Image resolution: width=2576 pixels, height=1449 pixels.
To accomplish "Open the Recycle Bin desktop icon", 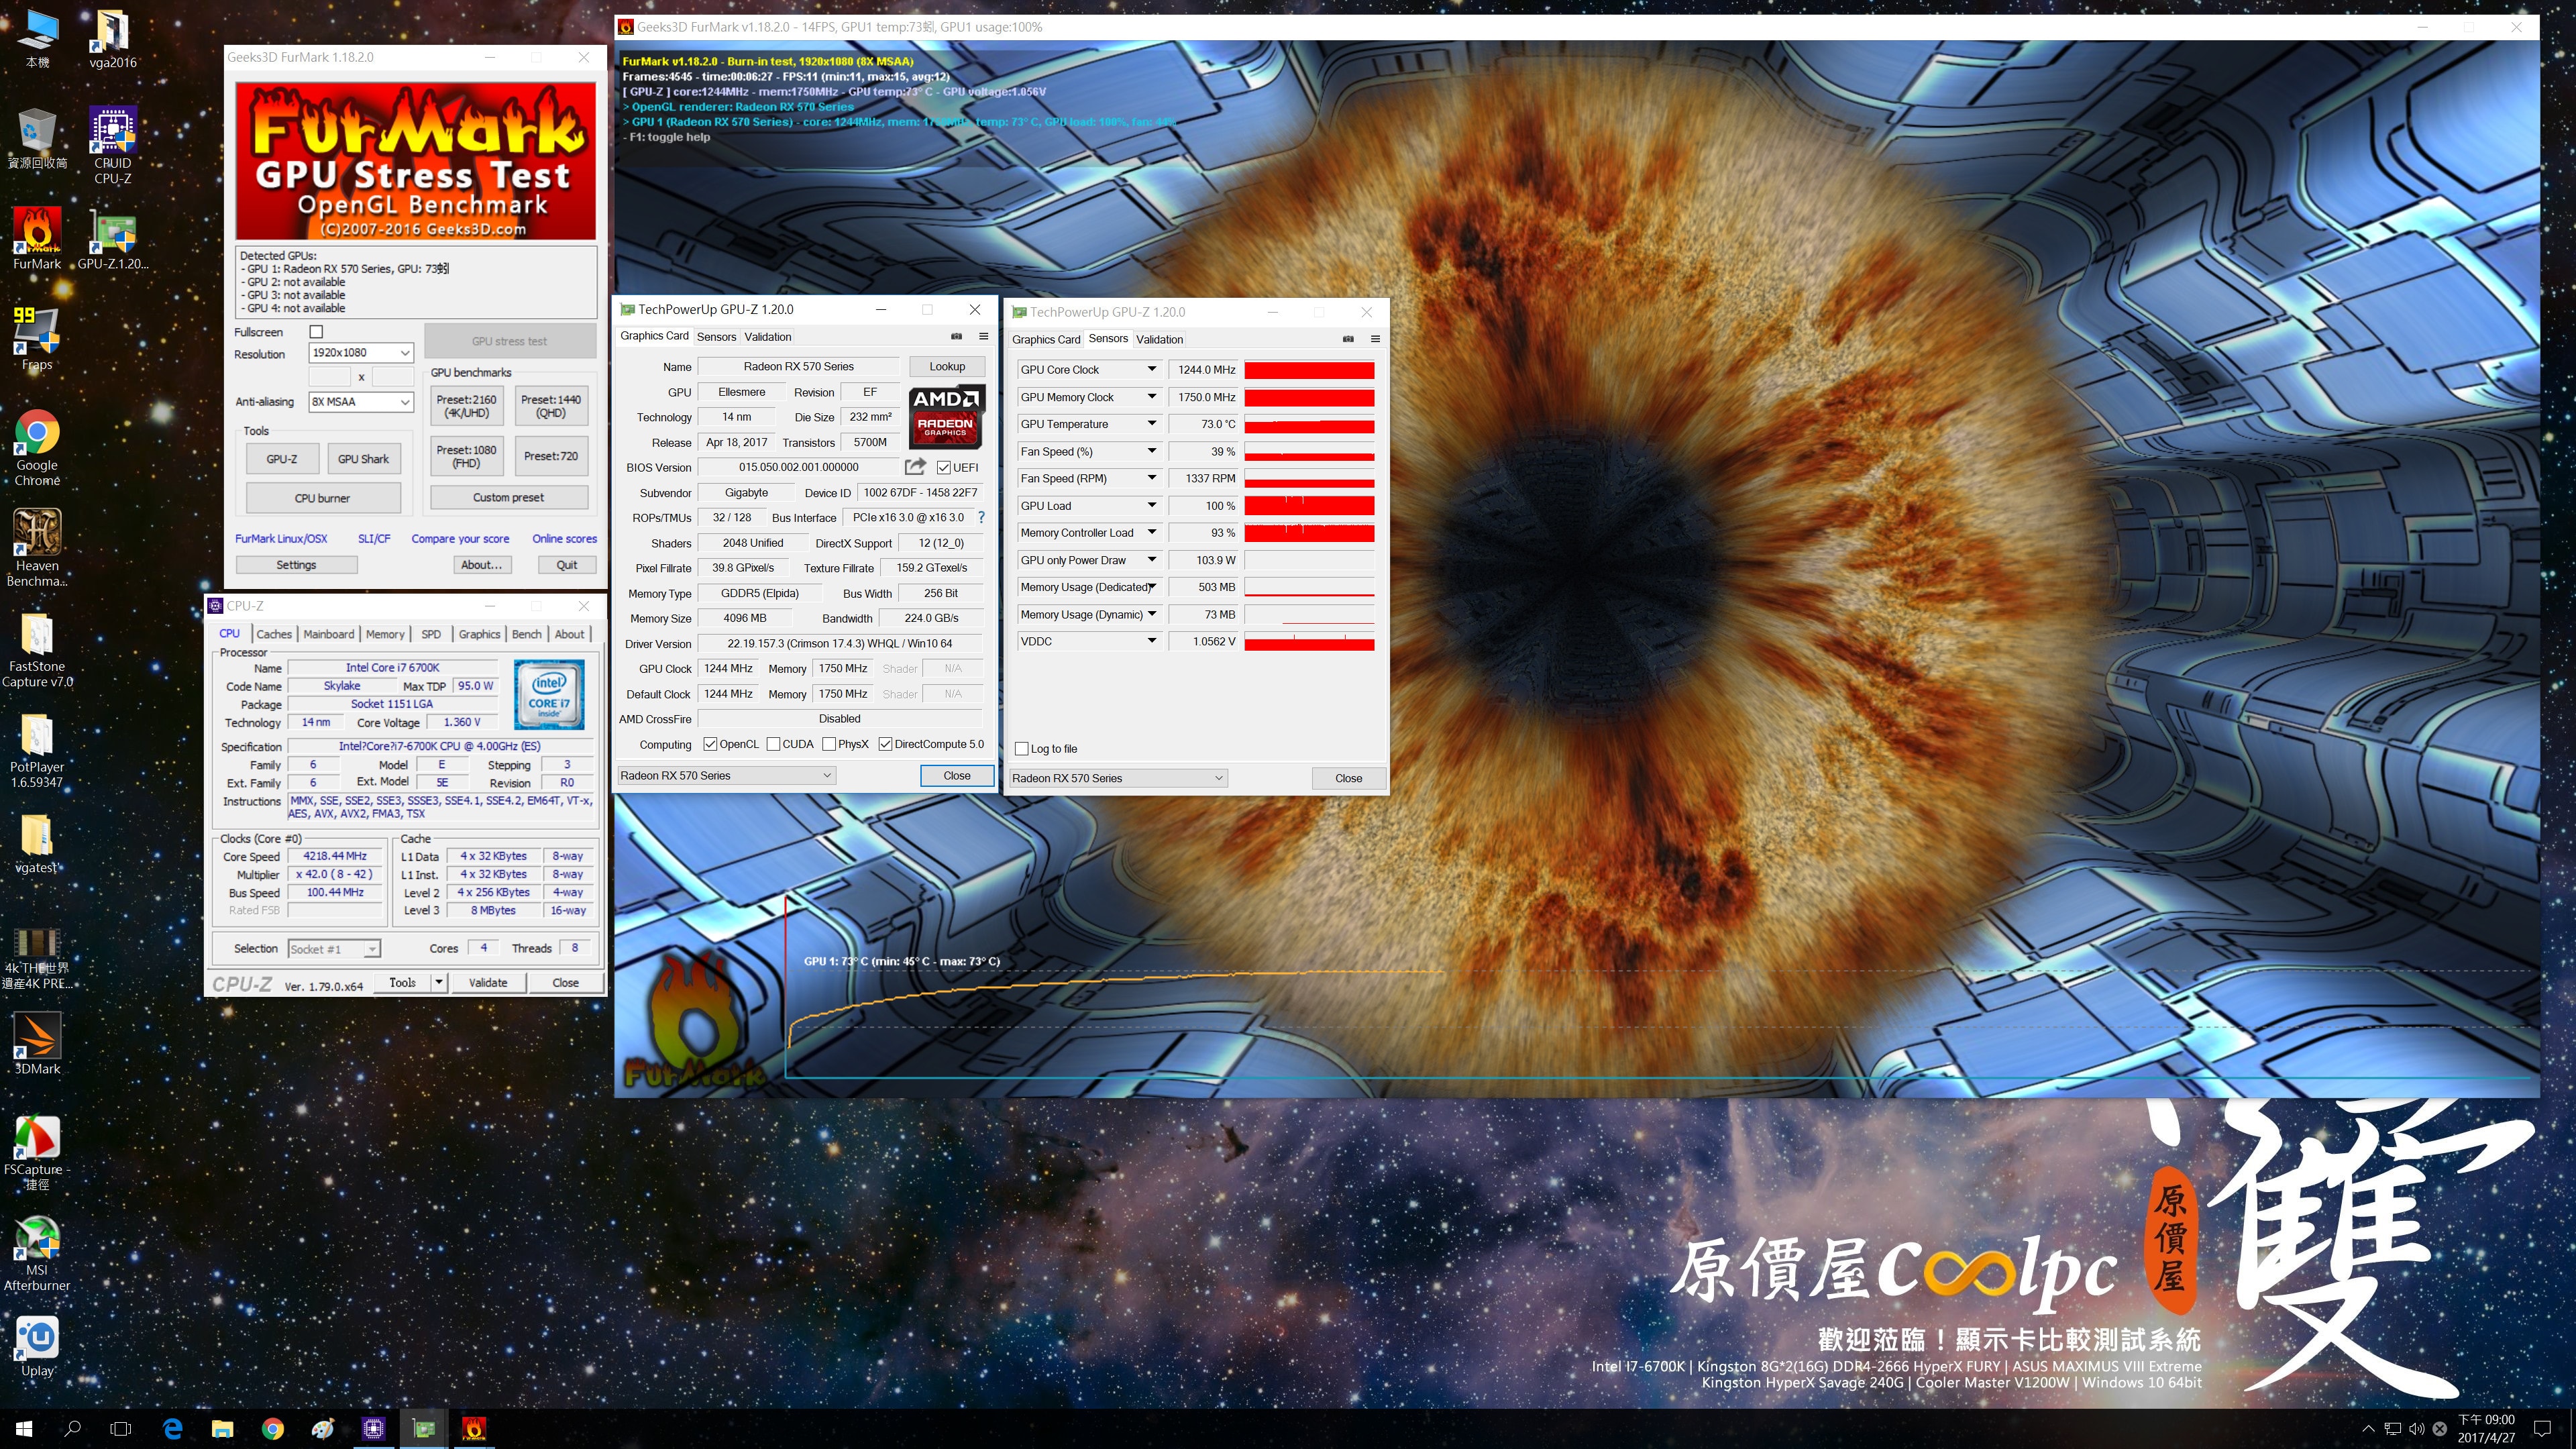I will point(37,139).
